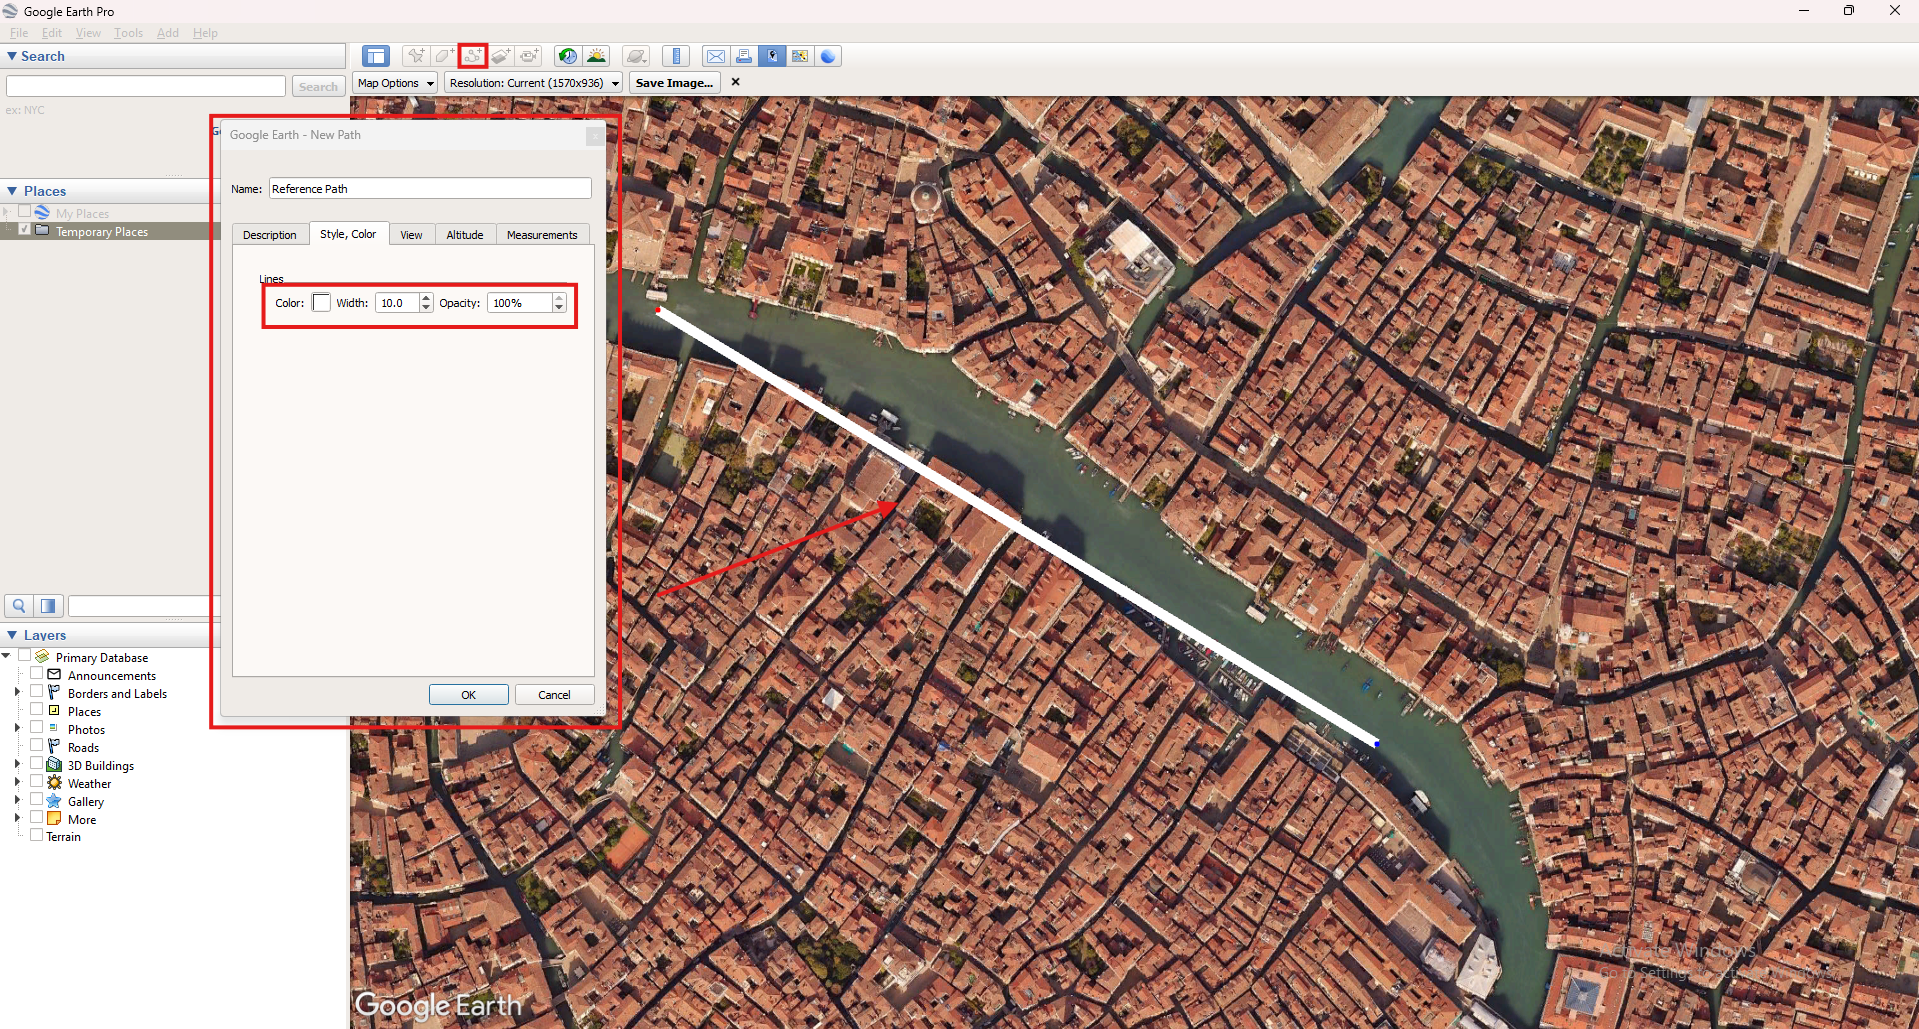
Task: Click the Places panel layout toggle icon
Action: click(x=48, y=606)
